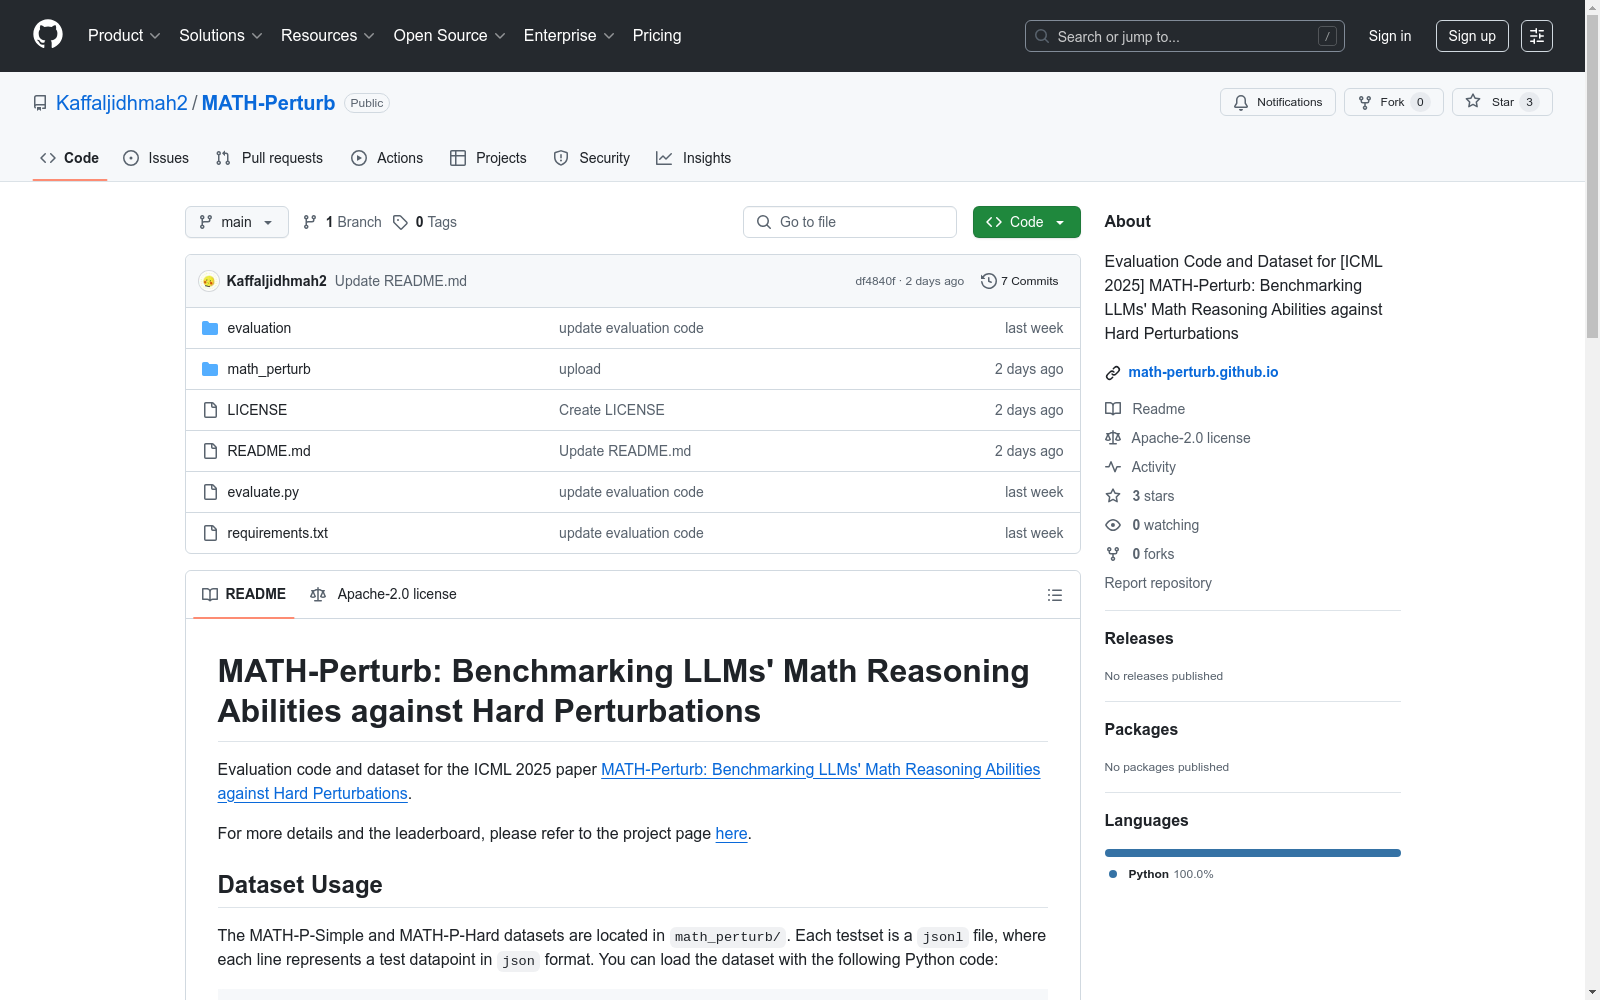Click the 'upload' commit message
The width and height of the screenshot is (1600, 1000).
[x=580, y=369]
